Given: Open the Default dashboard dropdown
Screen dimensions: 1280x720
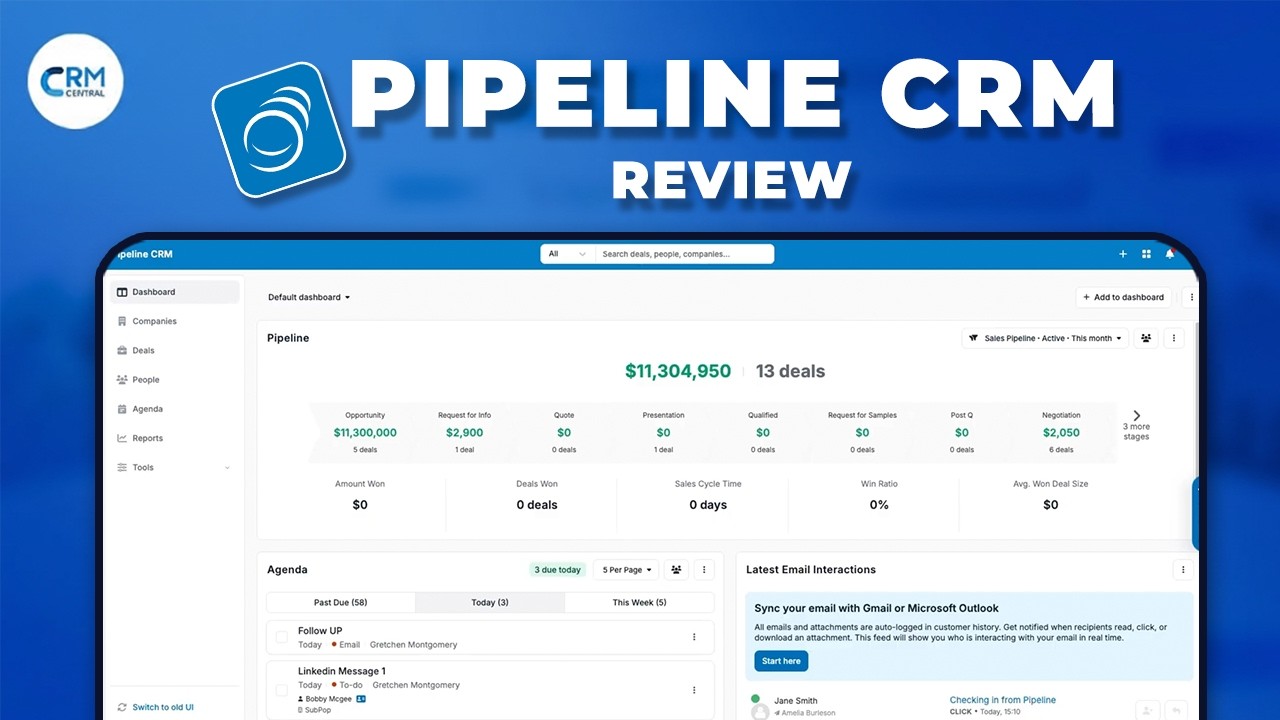Looking at the screenshot, I should pyautogui.click(x=310, y=297).
